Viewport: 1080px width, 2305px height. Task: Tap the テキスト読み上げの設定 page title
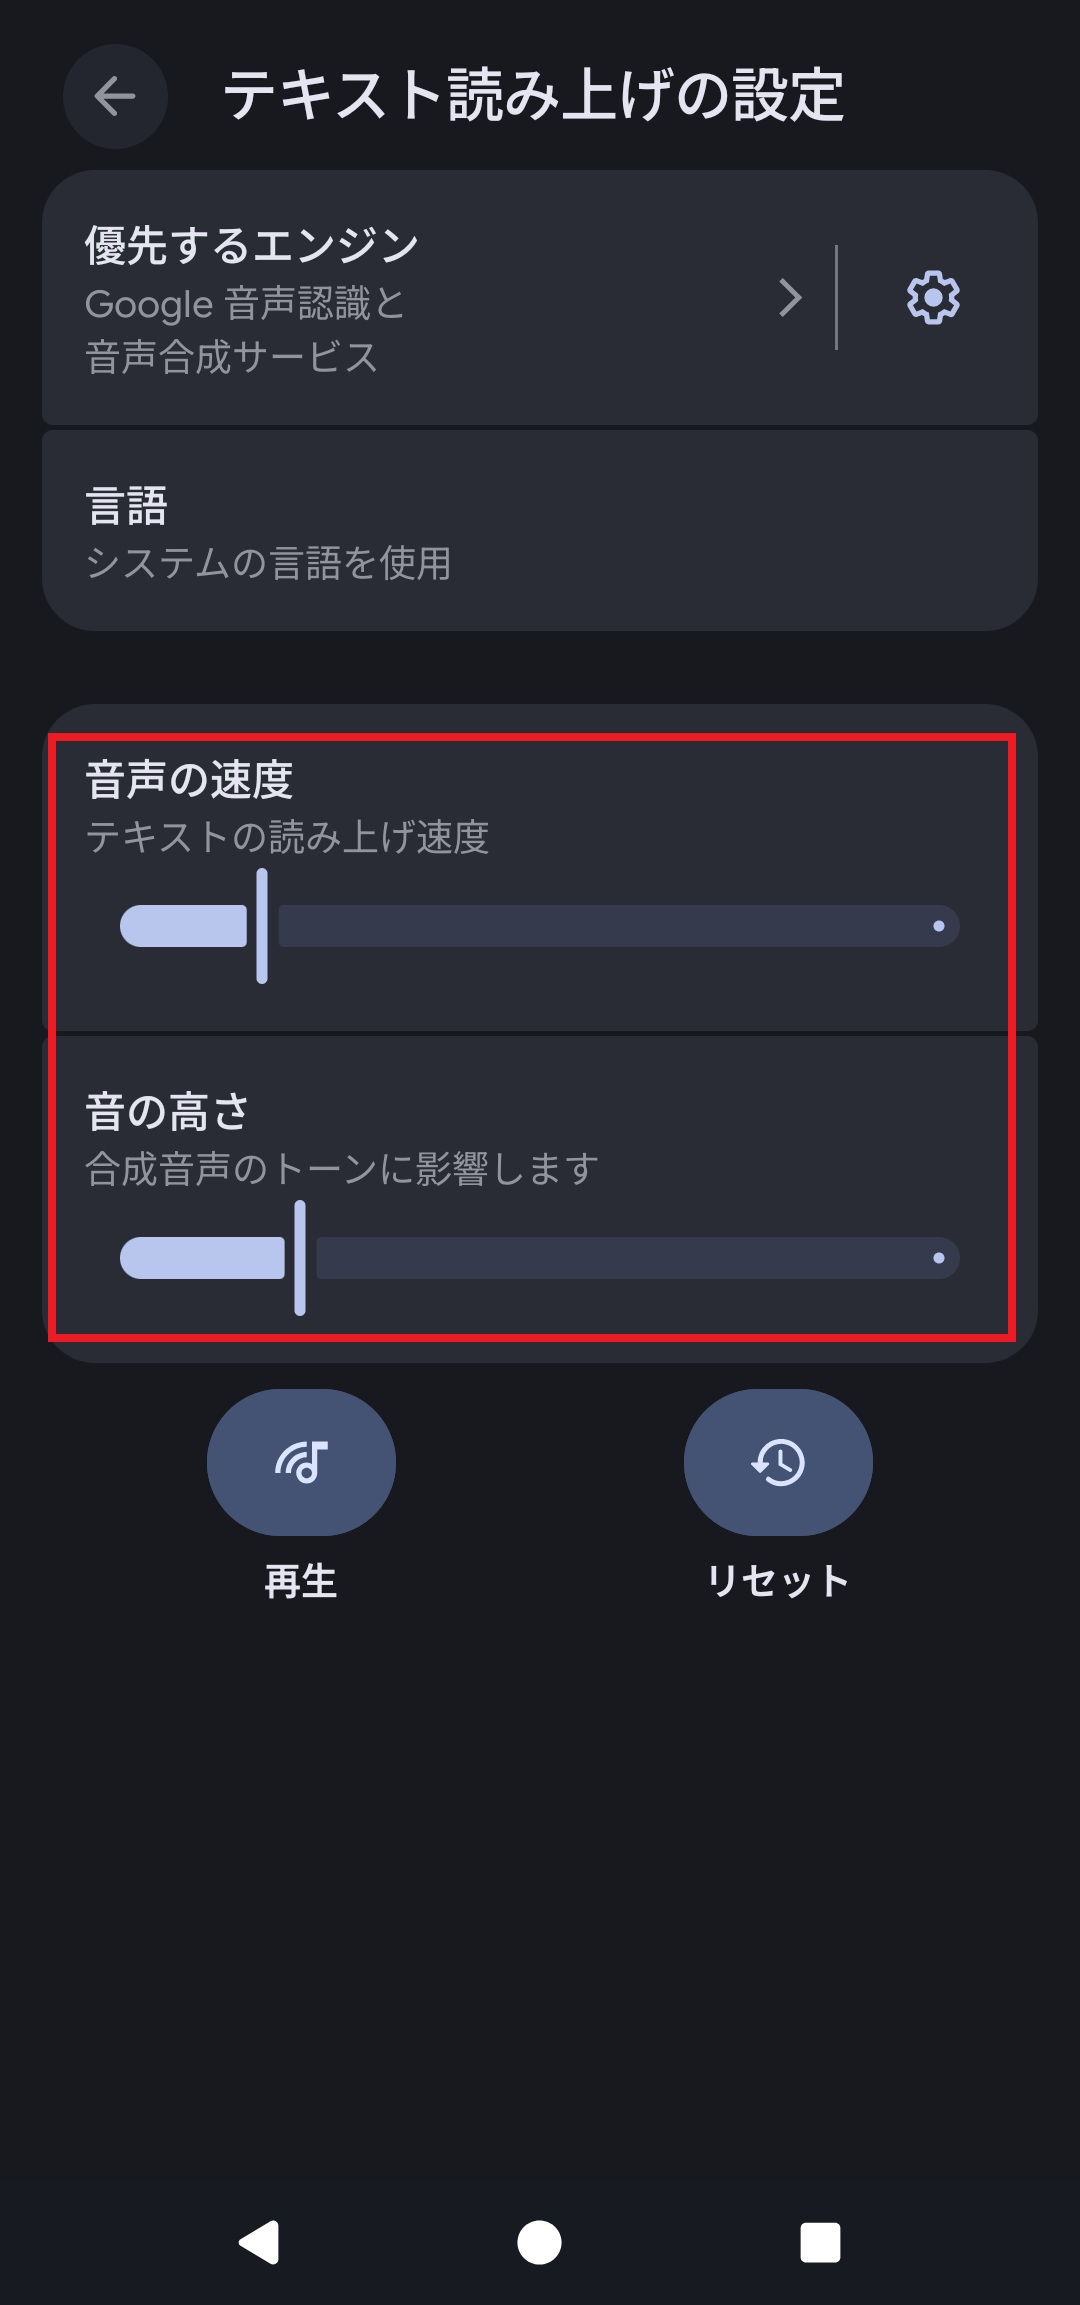pyautogui.click(x=534, y=96)
